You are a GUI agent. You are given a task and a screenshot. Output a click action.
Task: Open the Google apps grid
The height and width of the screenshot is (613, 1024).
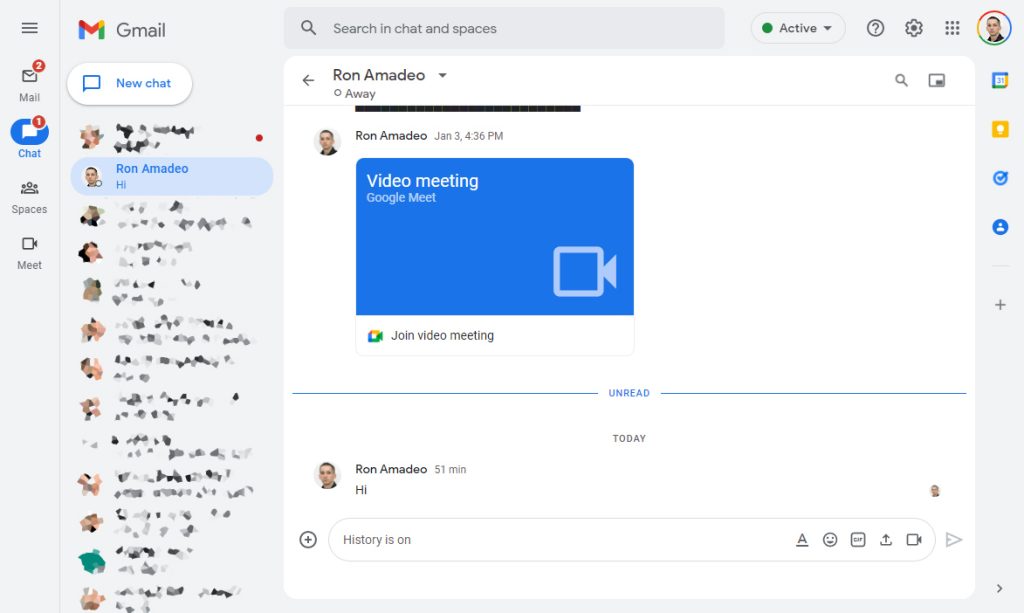pyautogui.click(x=953, y=28)
